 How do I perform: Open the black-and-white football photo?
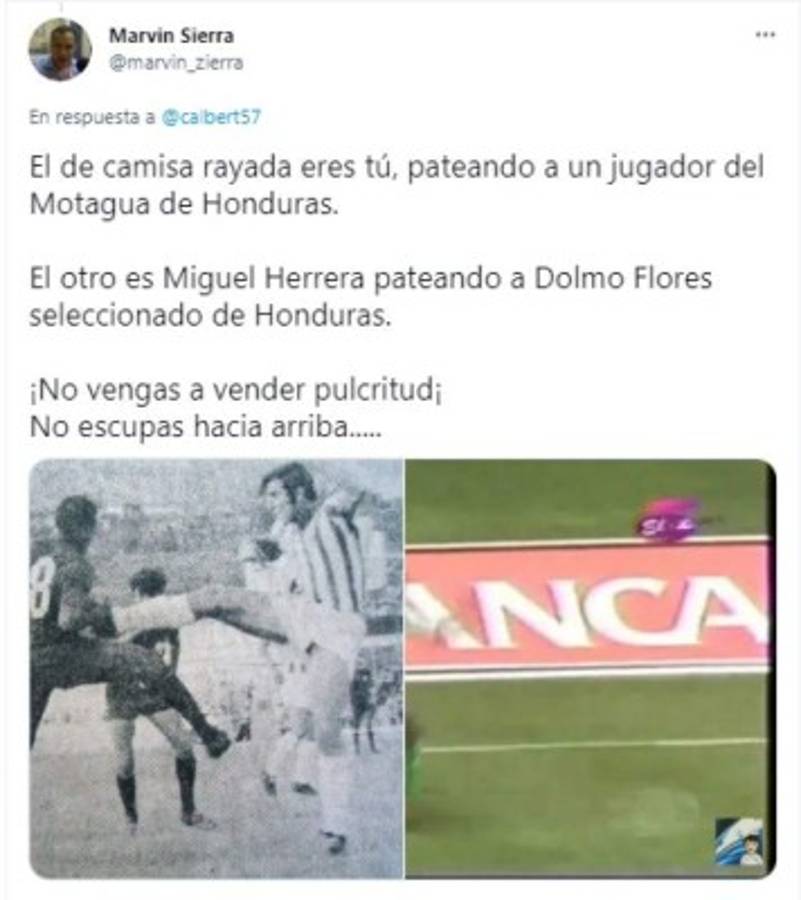tap(216, 669)
